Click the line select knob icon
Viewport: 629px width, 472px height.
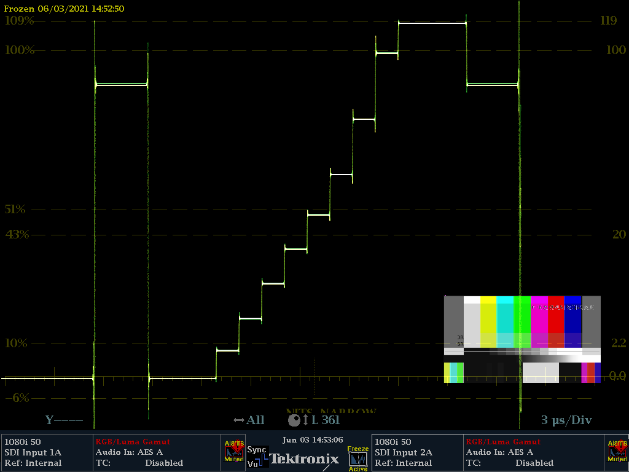click(x=294, y=420)
